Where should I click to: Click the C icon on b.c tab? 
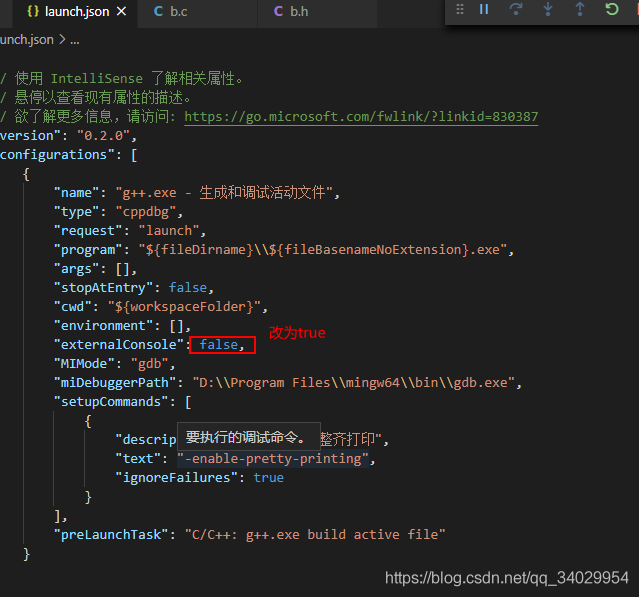pyautogui.click(x=159, y=12)
